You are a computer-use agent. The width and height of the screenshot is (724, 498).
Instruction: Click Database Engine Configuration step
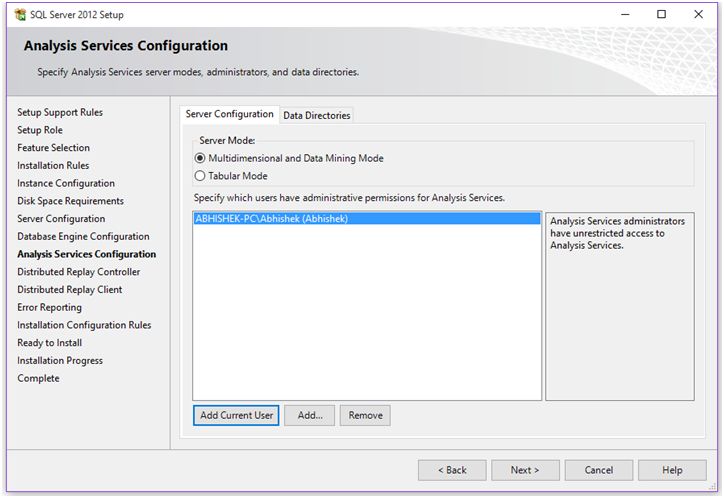click(83, 236)
